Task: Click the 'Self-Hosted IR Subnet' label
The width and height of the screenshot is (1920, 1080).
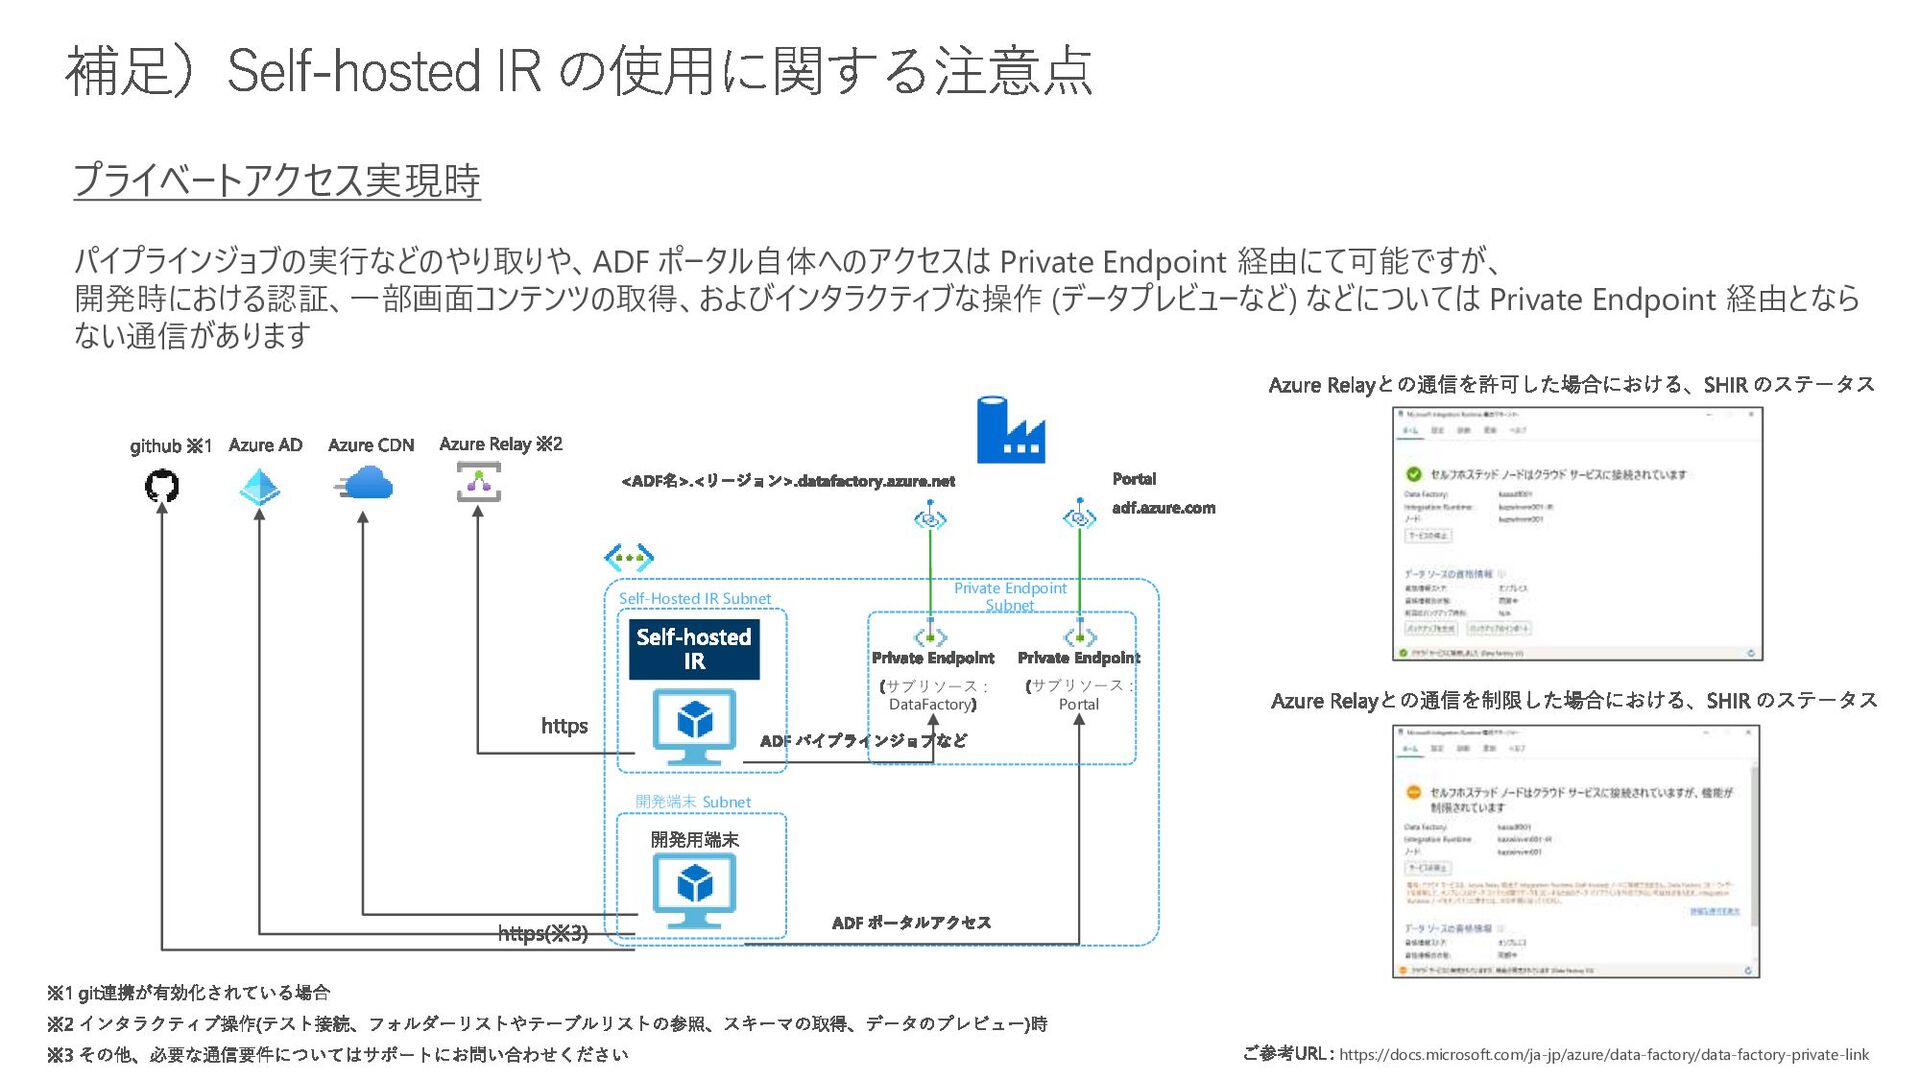Action: coord(695,598)
